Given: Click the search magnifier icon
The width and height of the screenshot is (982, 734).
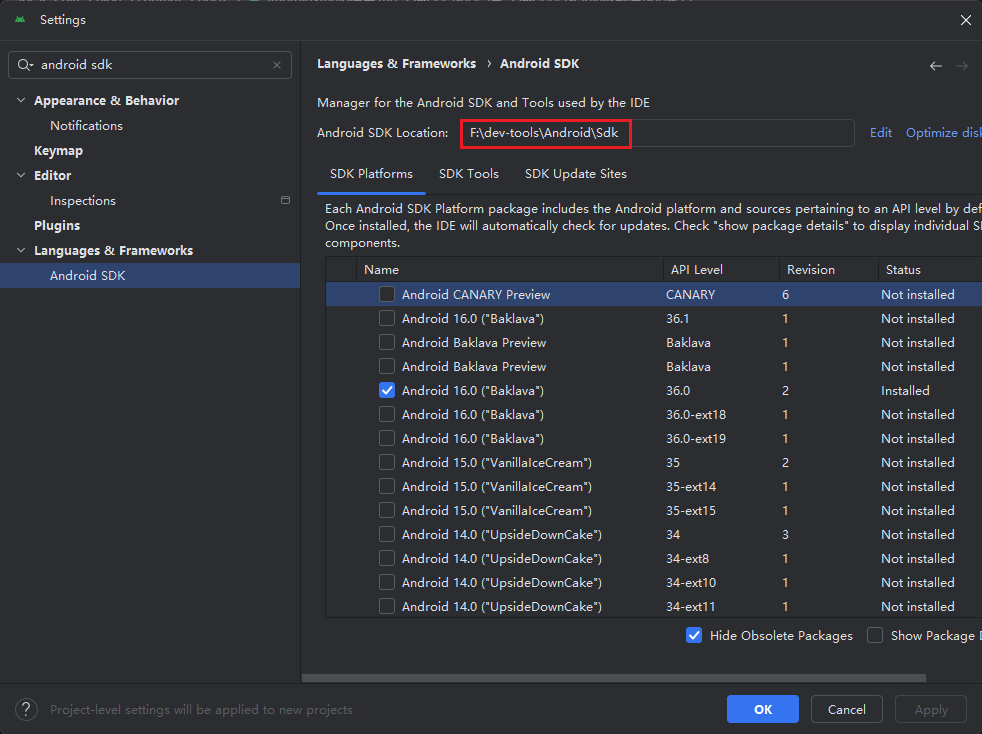Looking at the screenshot, I should pyautogui.click(x=25, y=65).
